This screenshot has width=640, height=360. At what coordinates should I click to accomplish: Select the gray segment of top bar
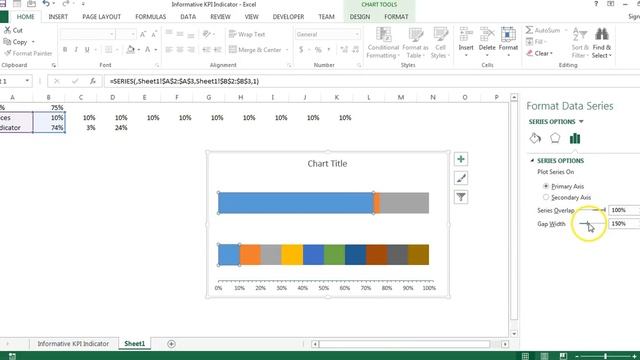point(404,203)
